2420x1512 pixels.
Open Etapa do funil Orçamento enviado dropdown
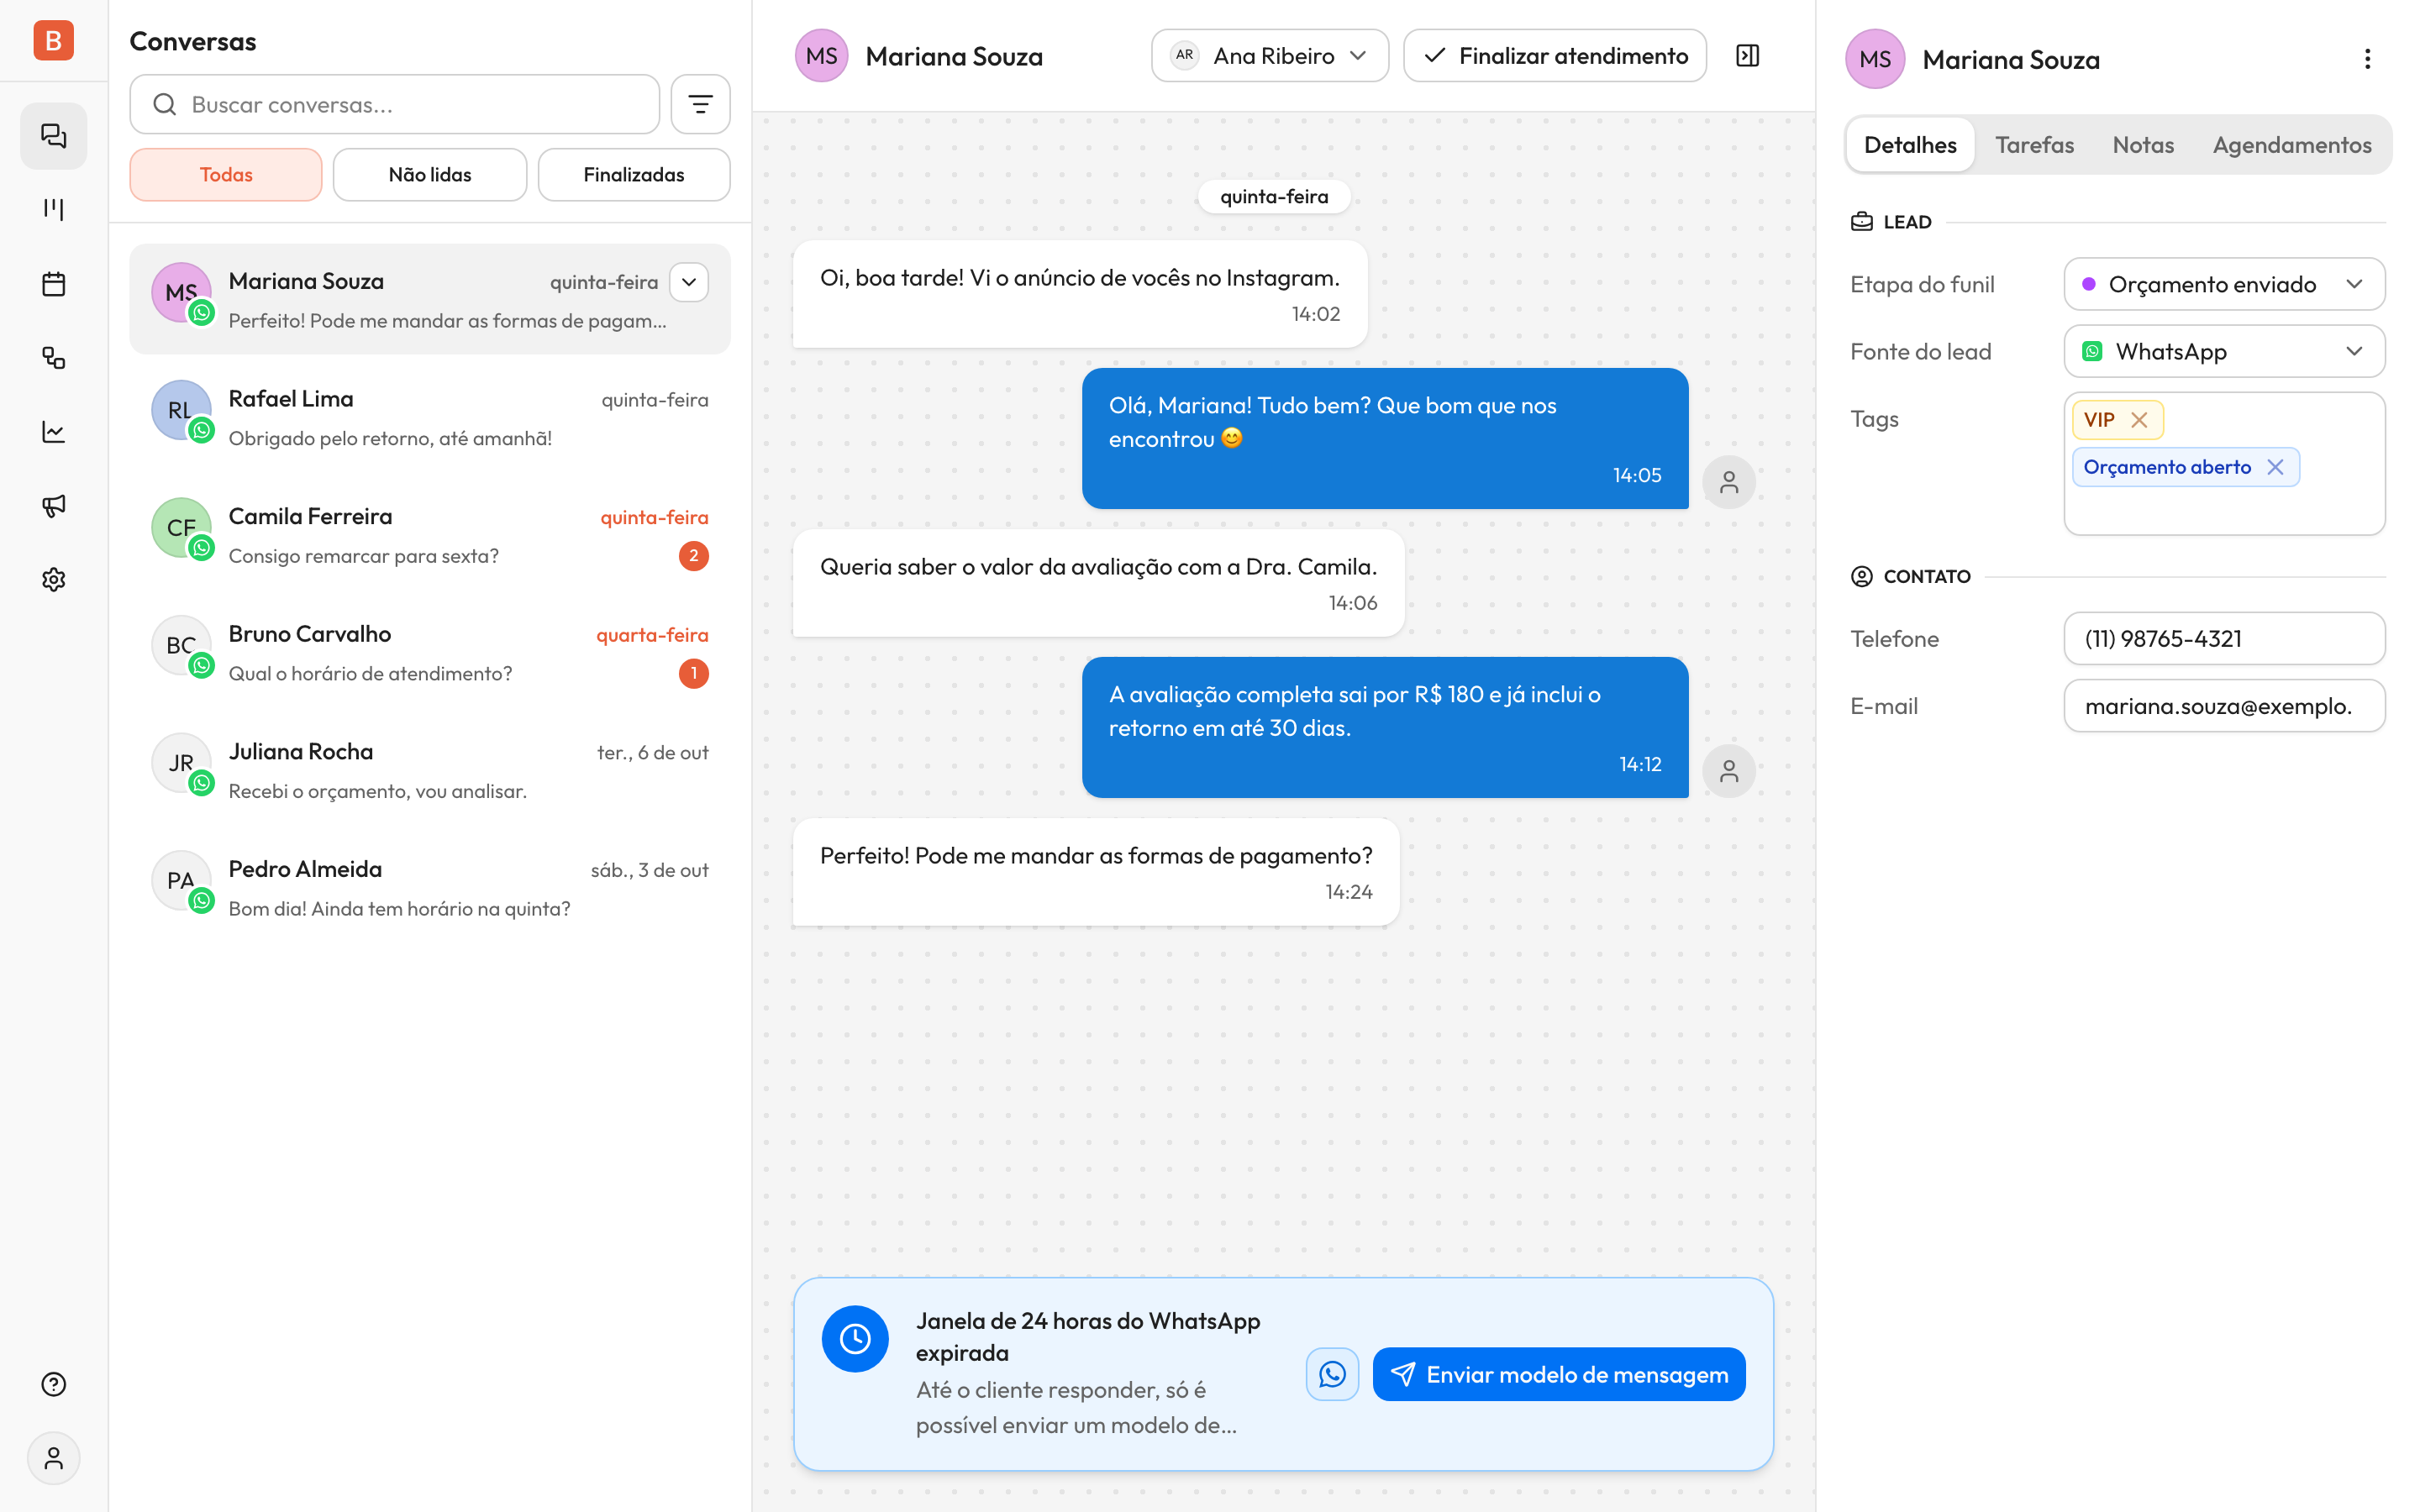2224,284
